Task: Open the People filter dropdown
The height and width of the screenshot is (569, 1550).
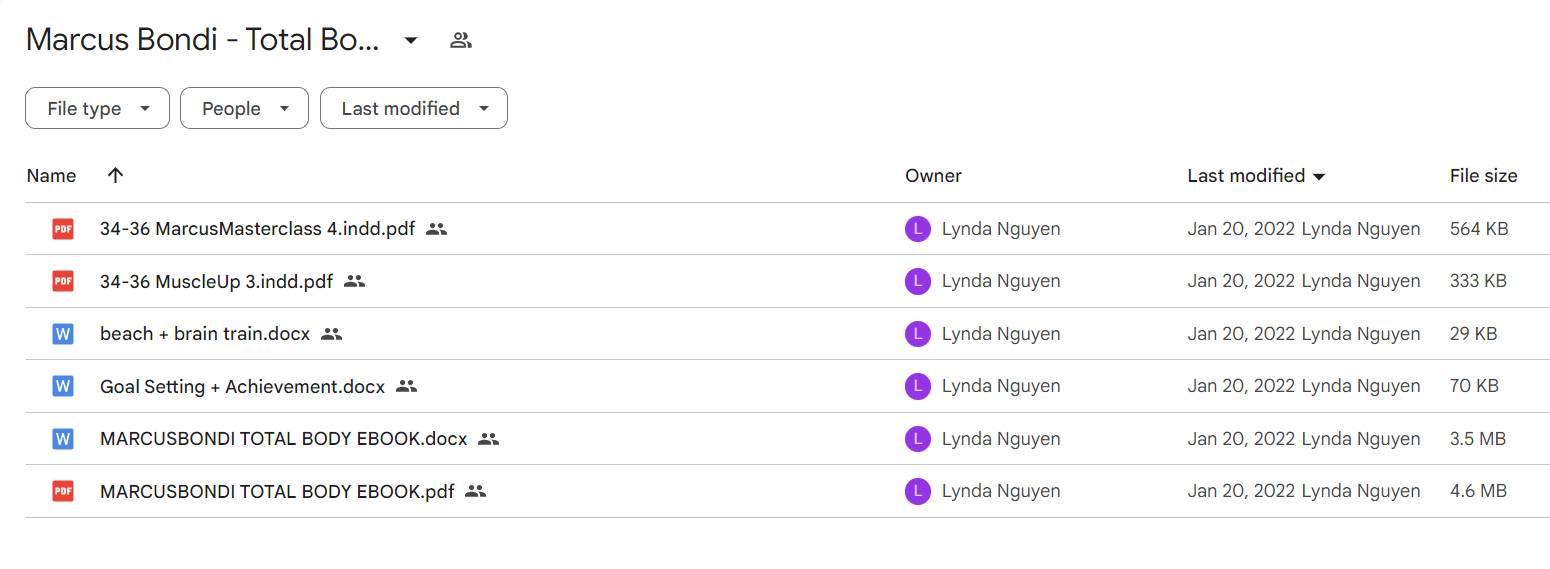Action: click(x=244, y=109)
